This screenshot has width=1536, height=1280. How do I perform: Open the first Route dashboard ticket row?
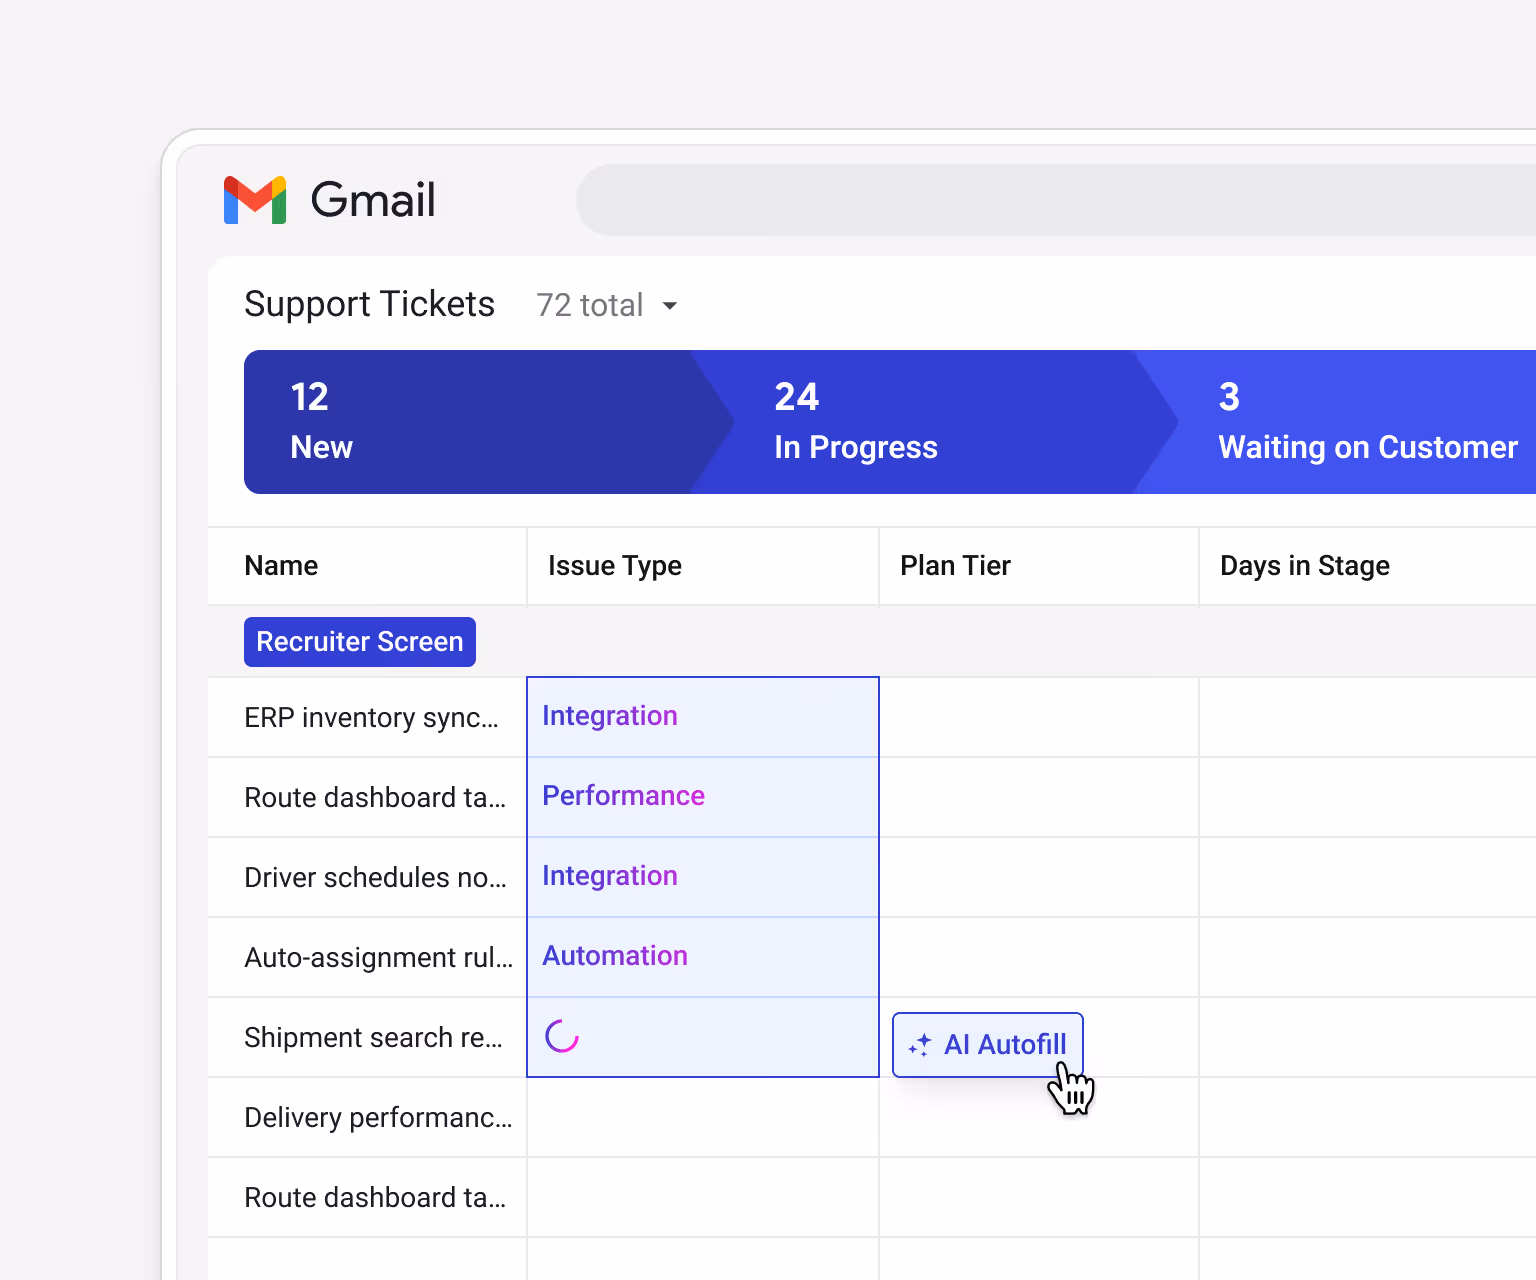375,798
